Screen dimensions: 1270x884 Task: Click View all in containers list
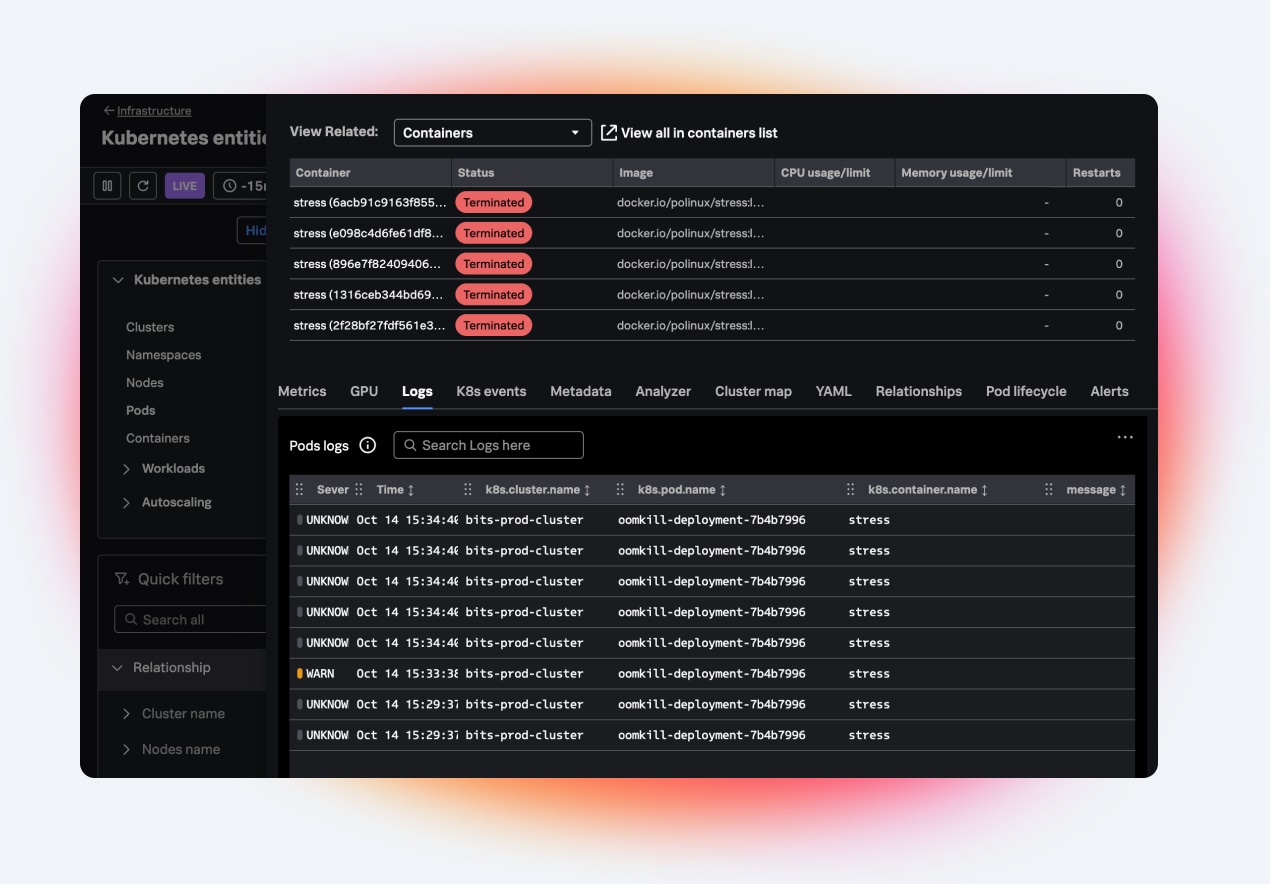pyautogui.click(x=689, y=133)
